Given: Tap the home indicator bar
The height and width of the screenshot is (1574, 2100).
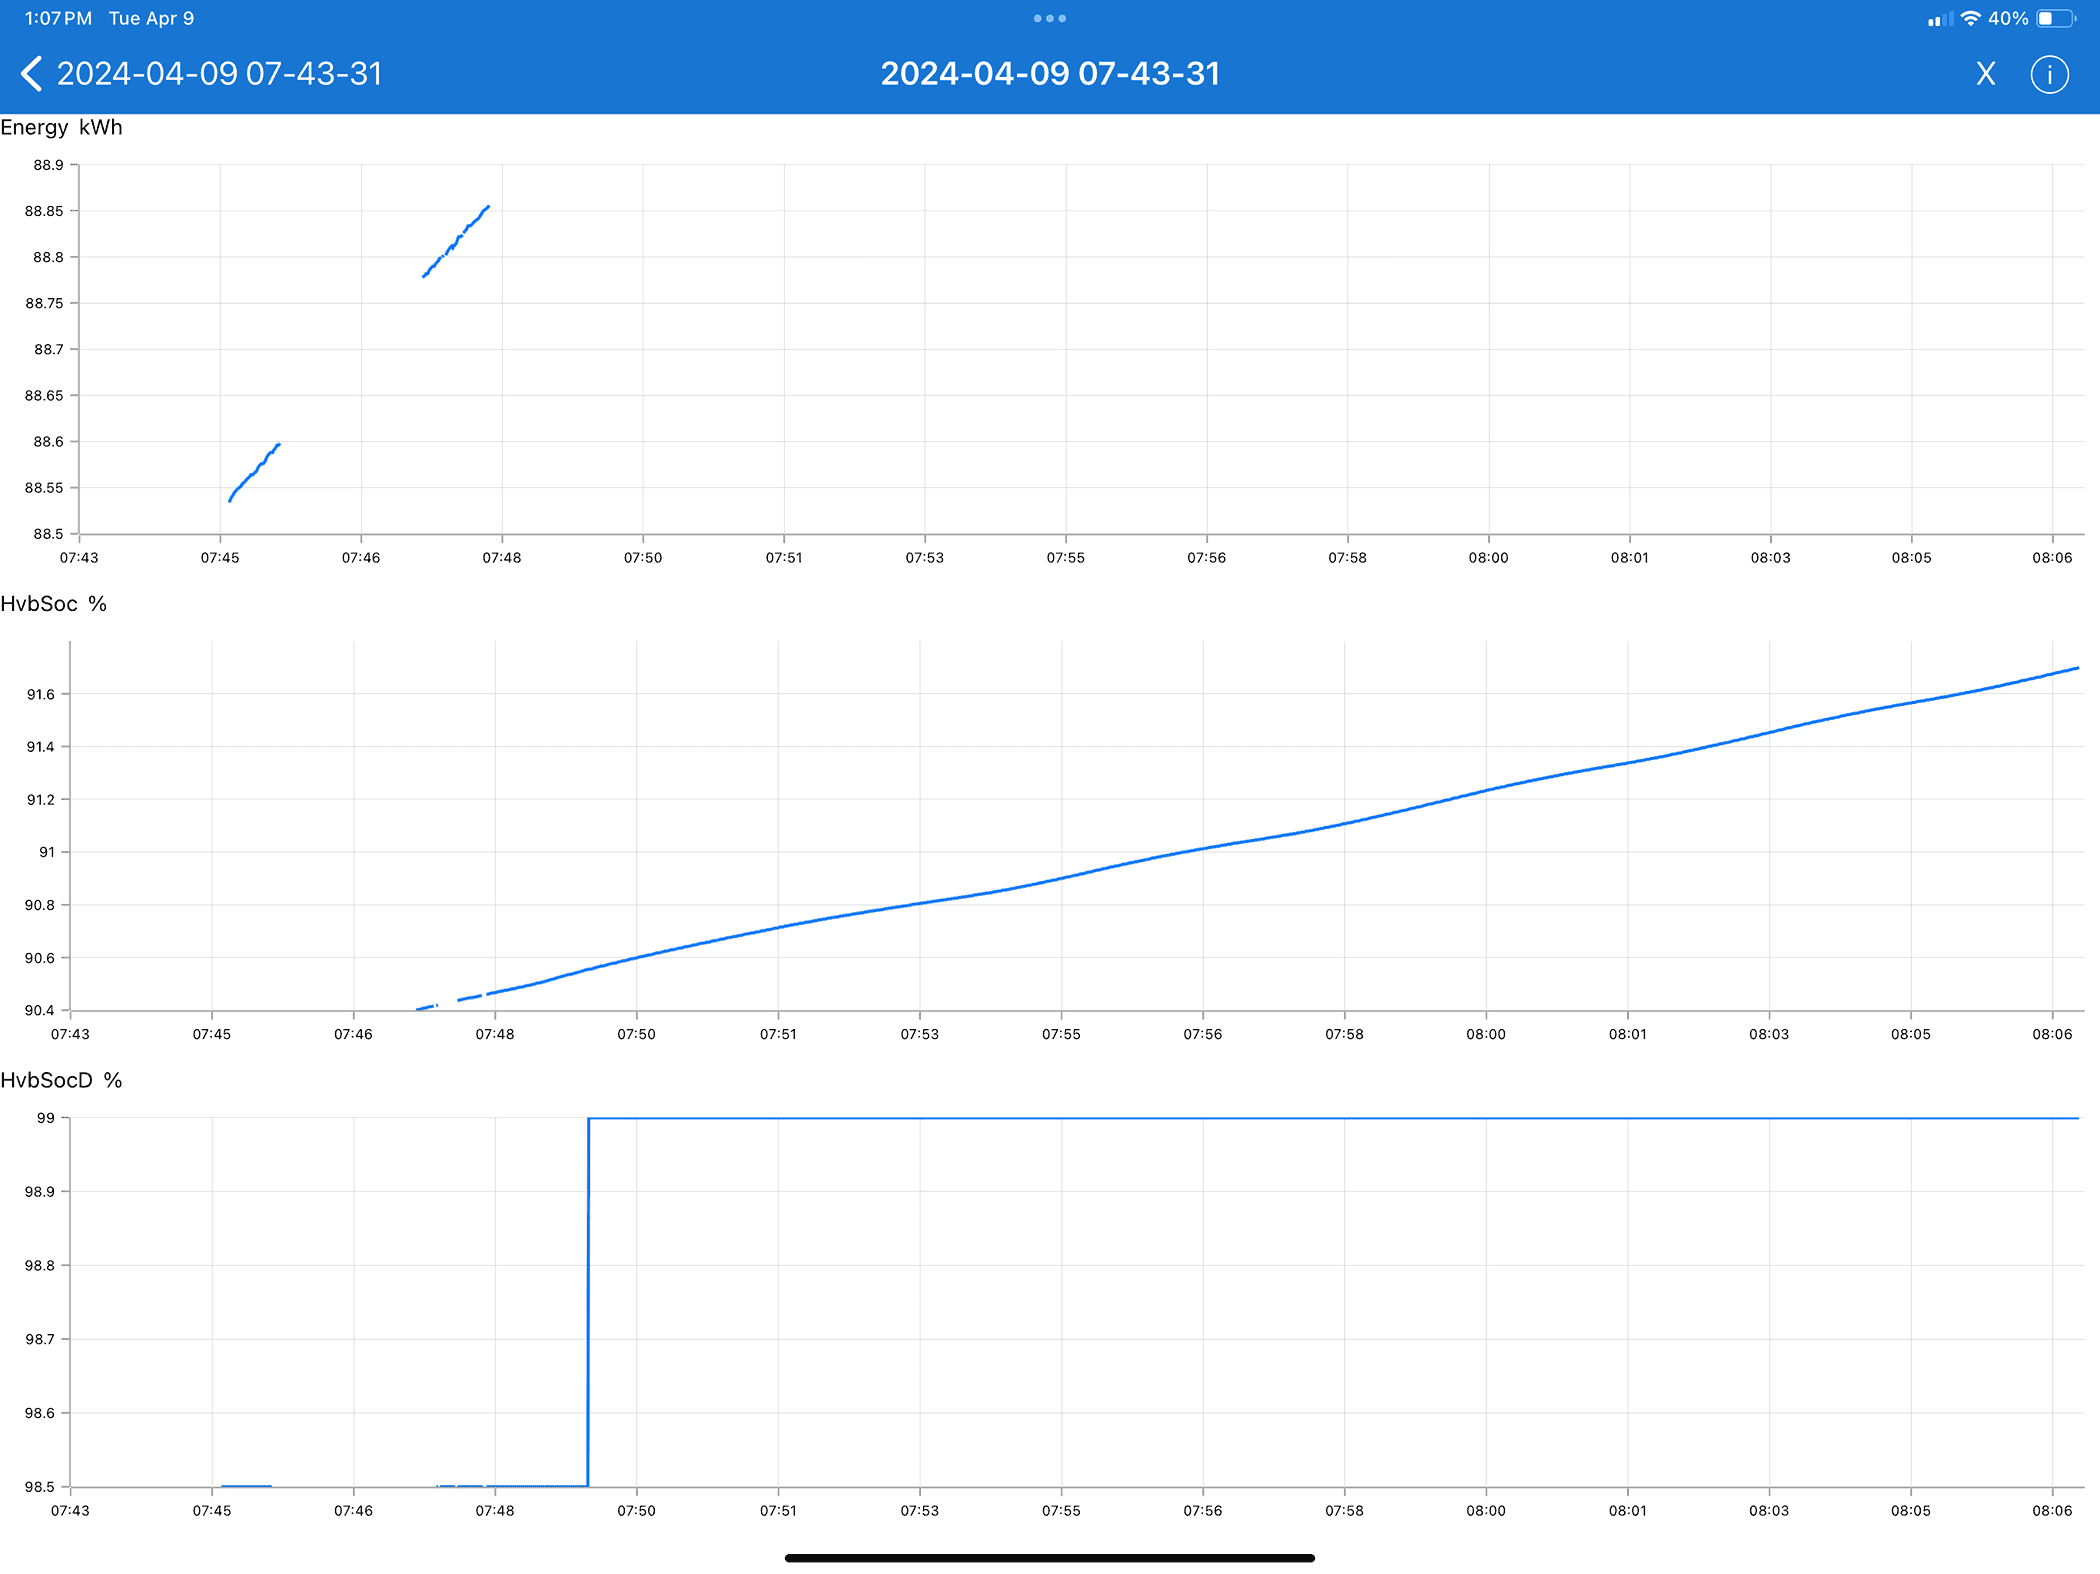Looking at the screenshot, I should (x=1049, y=1557).
